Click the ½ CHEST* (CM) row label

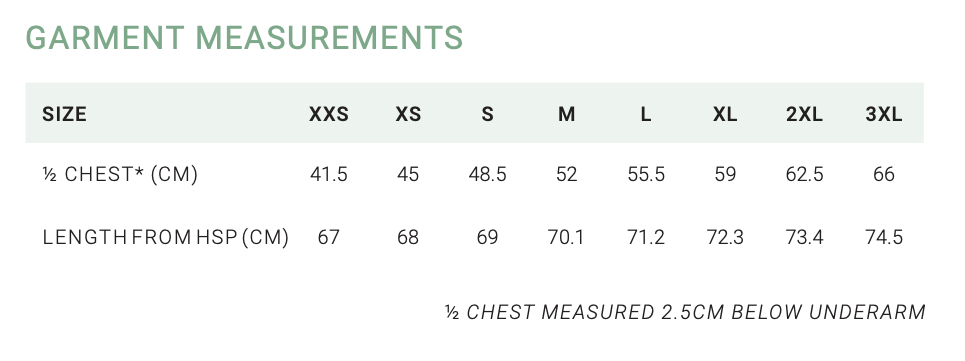tap(120, 175)
